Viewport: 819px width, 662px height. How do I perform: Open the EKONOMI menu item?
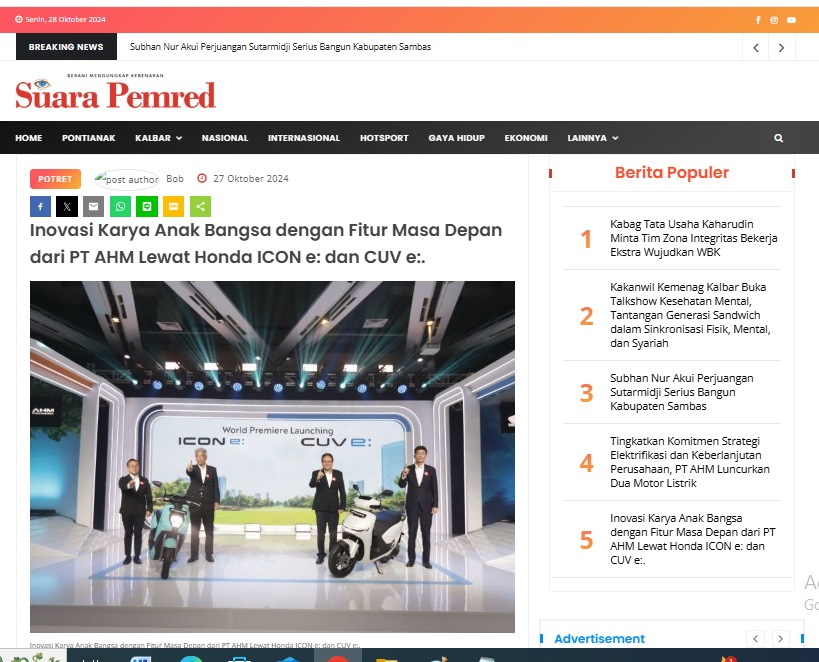click(526, 138)
